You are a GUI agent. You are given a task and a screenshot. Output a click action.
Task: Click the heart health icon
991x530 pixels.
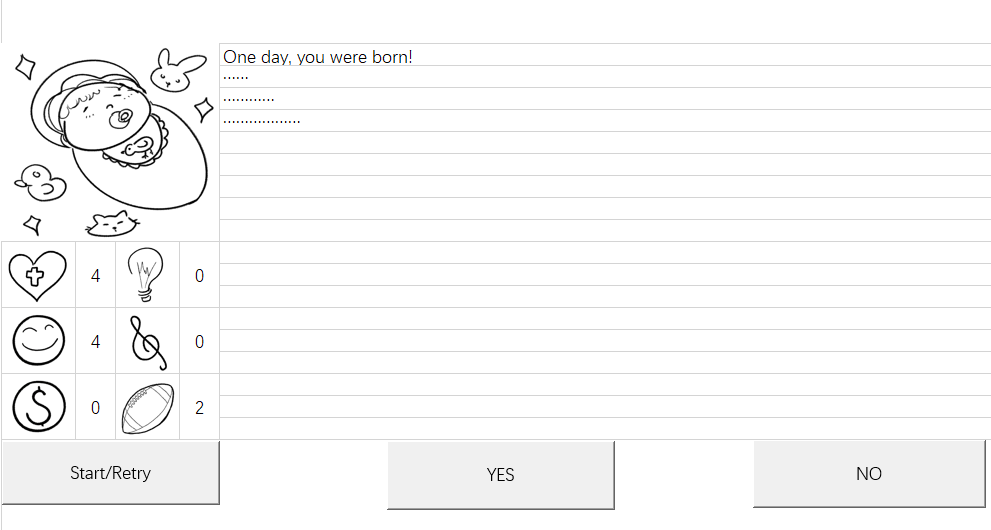click(x=37, y=275)
